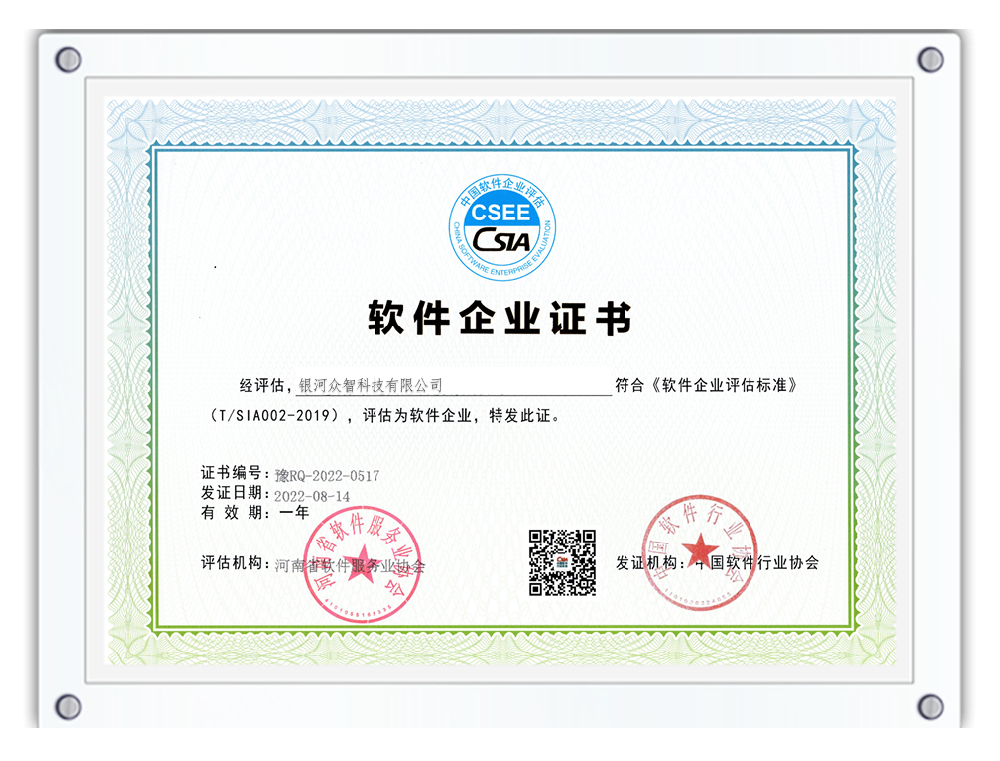This screenshot has height=761, width=1000.
Task: Click the red Henan software association seal
Action: 362,564
